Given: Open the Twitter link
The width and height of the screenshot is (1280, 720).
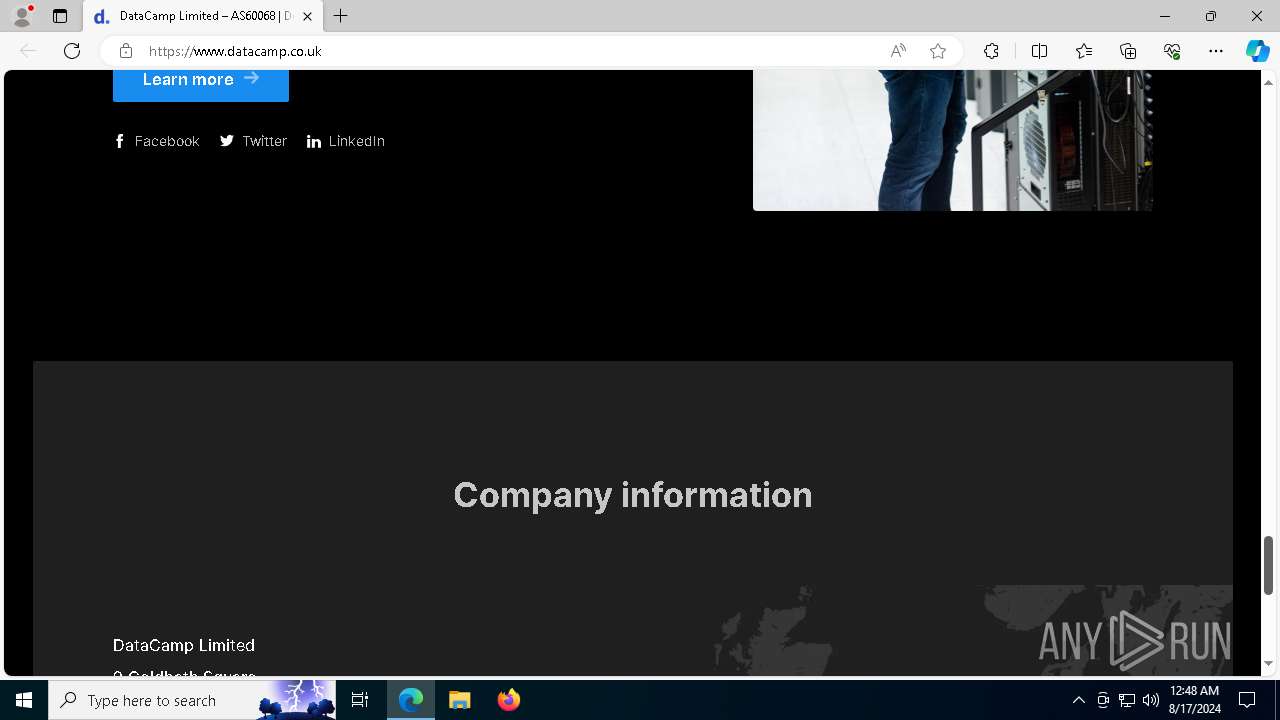Looking at the screenshot, I should click(253, 141).
